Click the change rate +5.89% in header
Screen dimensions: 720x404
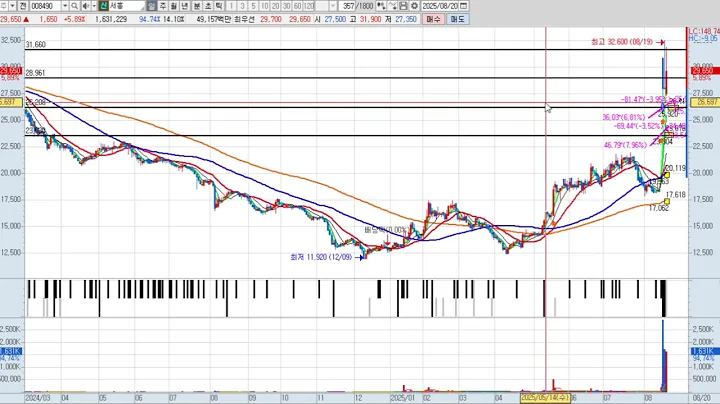[x=74, y=19]
